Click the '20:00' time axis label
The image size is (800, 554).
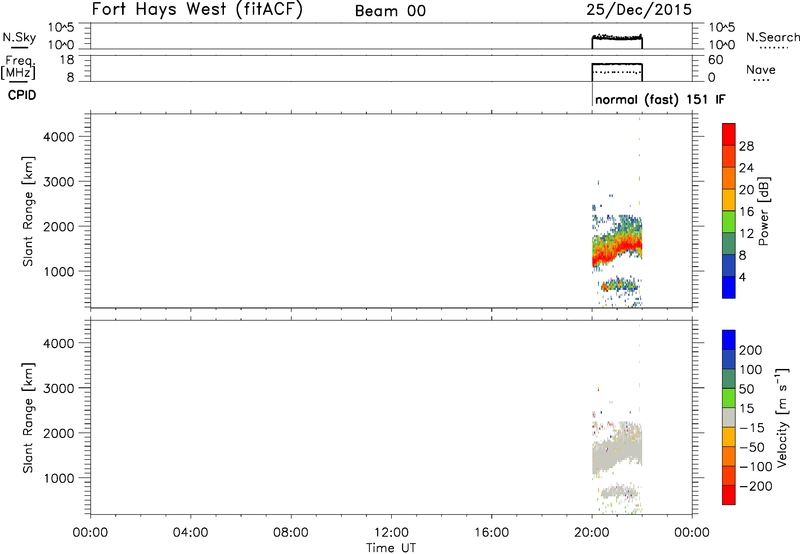point(592,533)
